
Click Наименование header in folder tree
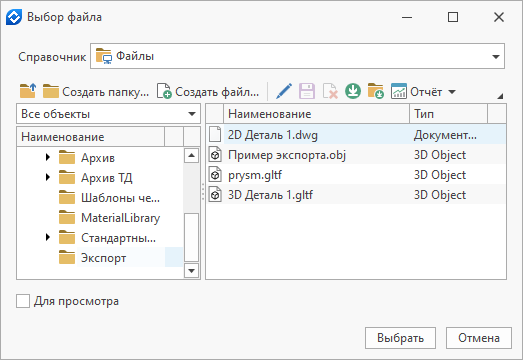tap(90, 137)
